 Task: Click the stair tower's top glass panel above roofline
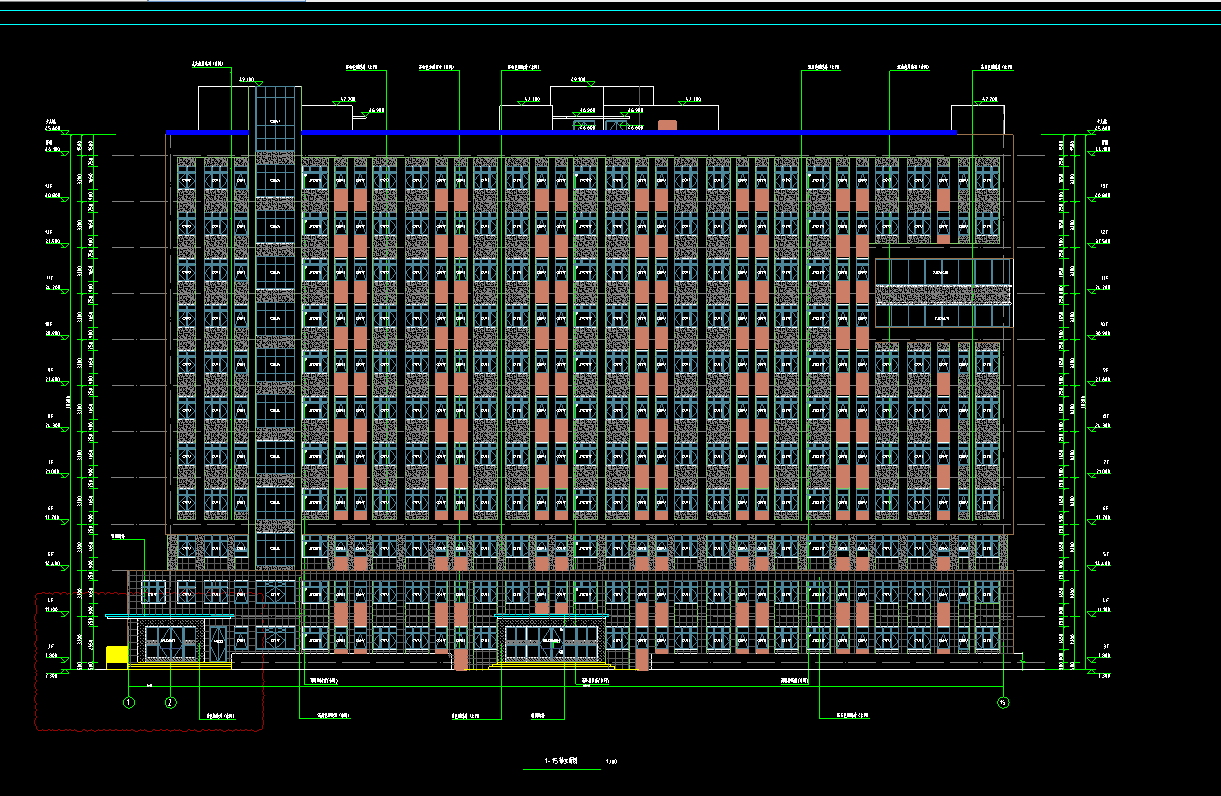(277, 108)
